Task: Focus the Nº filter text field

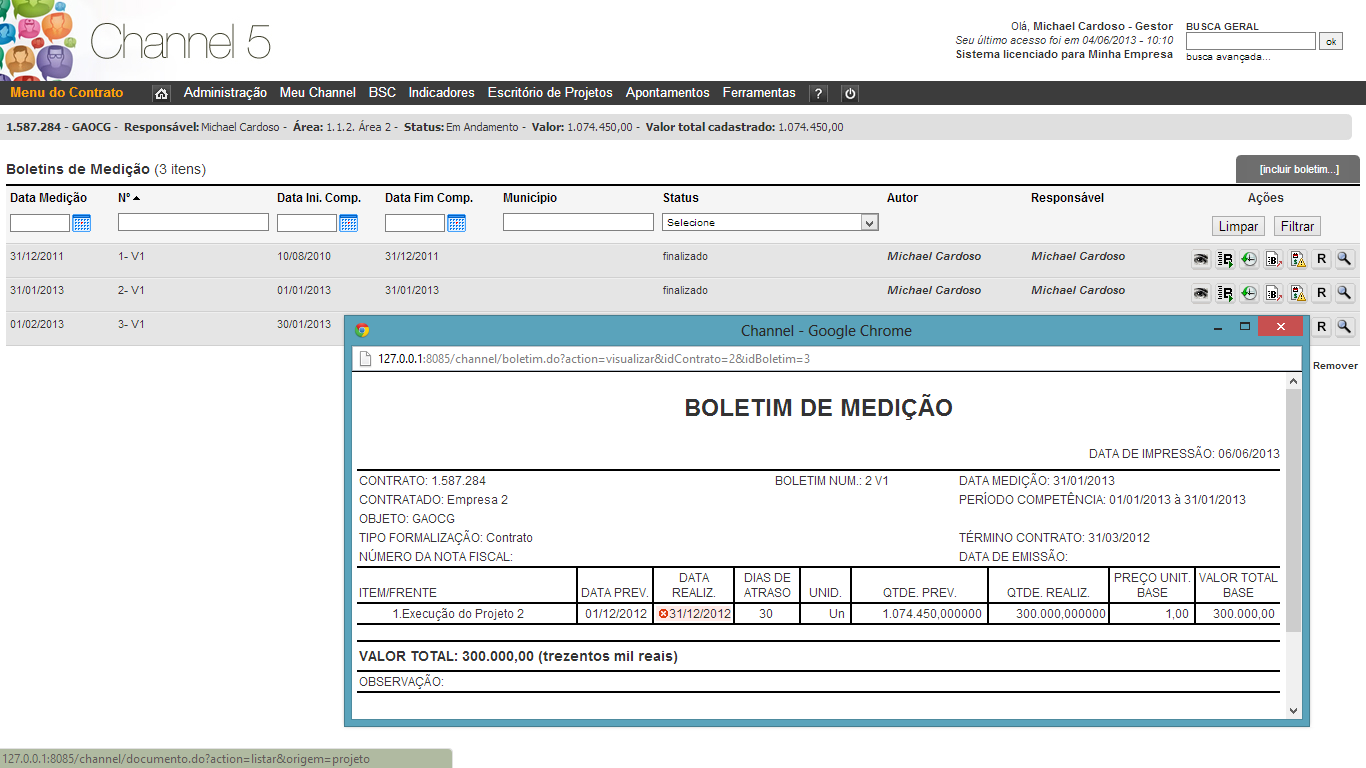Action: pos(193,222)
